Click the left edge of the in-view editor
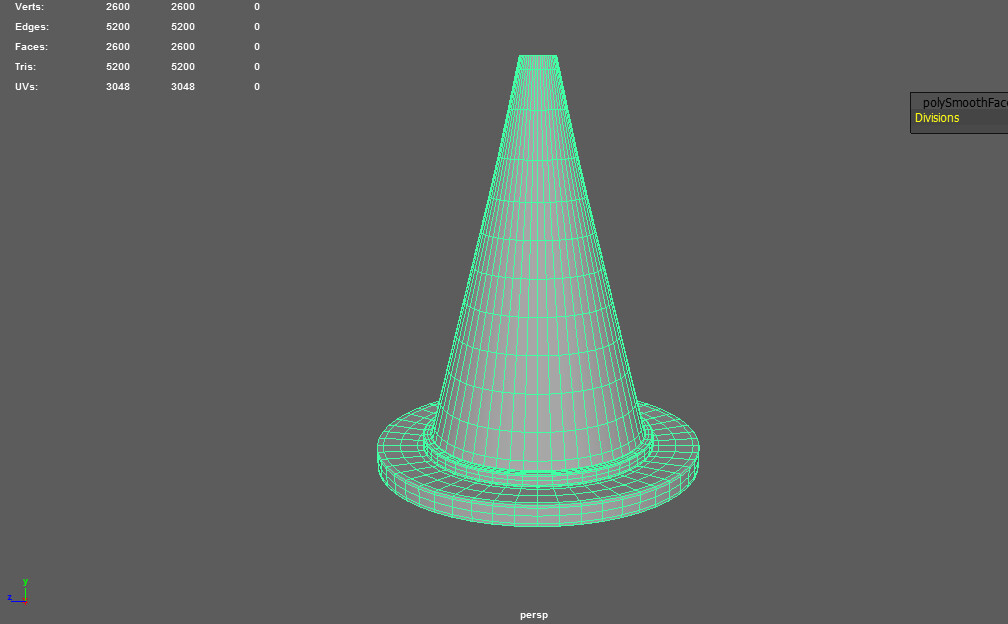Image resolution: width=1008 pixels, height=624 pixels. pos(910,111)
